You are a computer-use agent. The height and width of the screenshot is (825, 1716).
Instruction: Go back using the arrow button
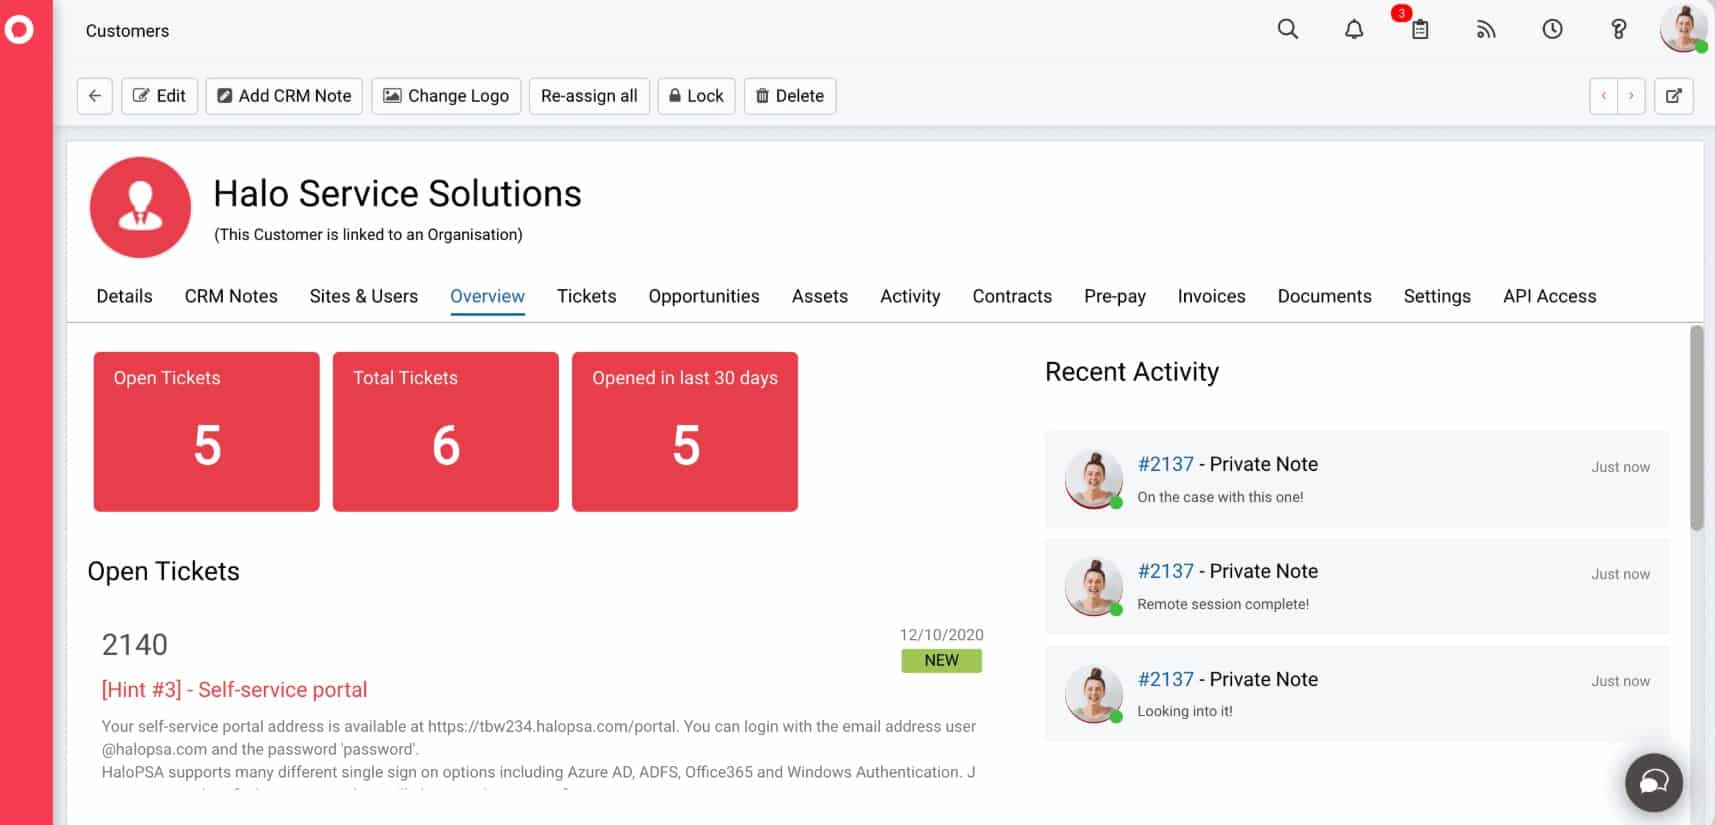coord(95,96)
